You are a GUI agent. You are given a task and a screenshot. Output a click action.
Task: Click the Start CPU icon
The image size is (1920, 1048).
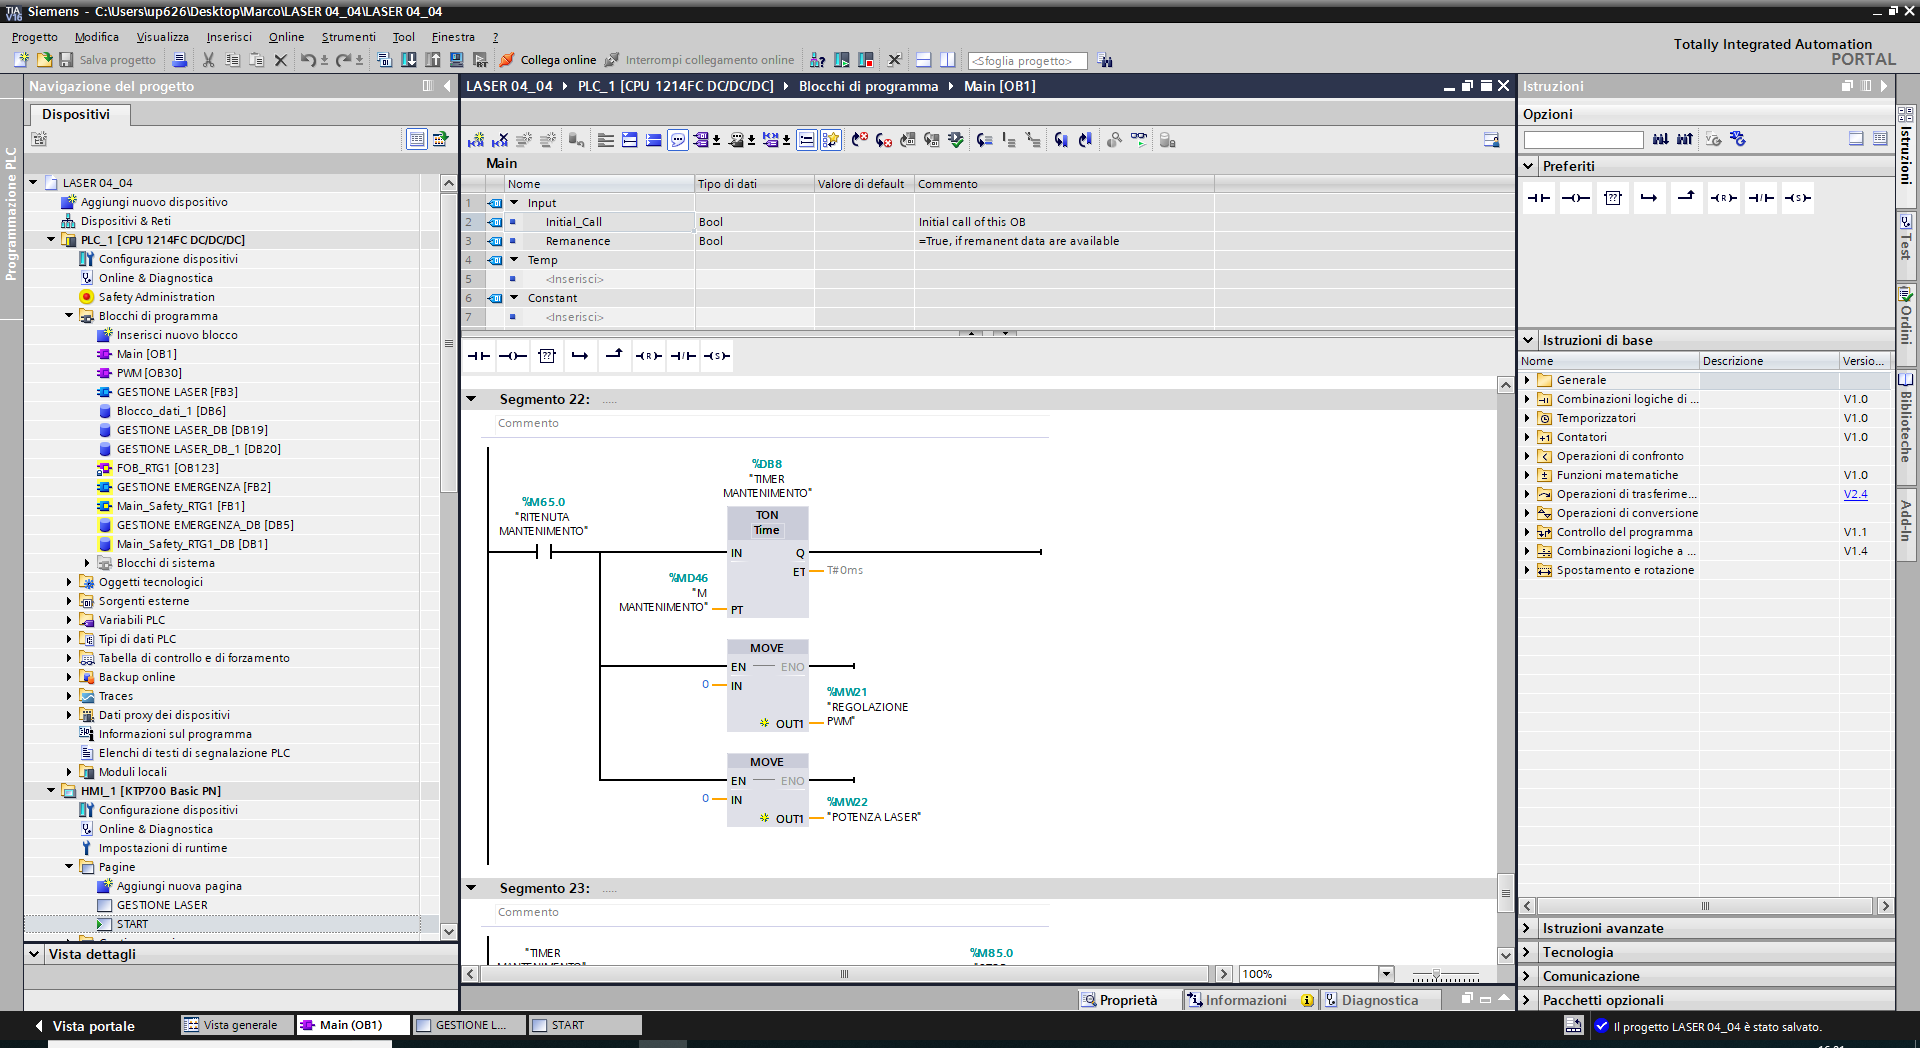[842, 60]
